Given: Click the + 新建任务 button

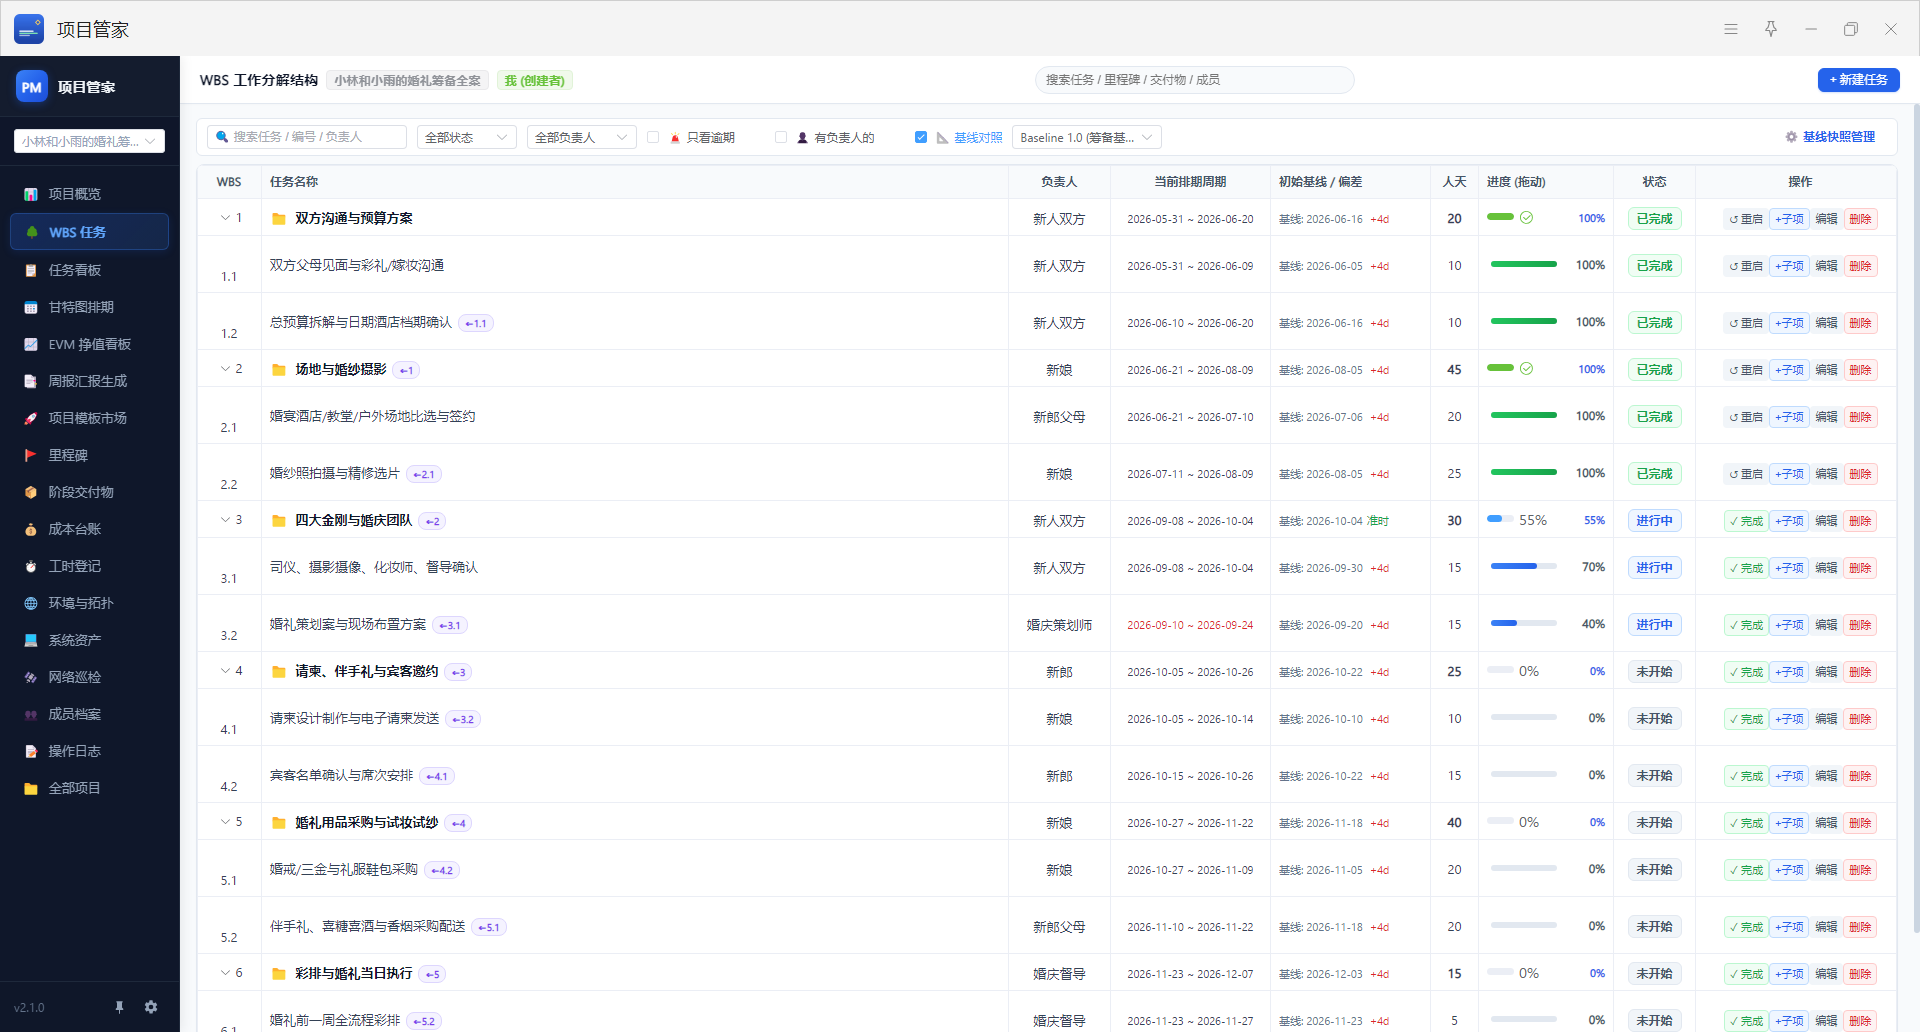Looking at the screenshot, I should click(1858, 80).
